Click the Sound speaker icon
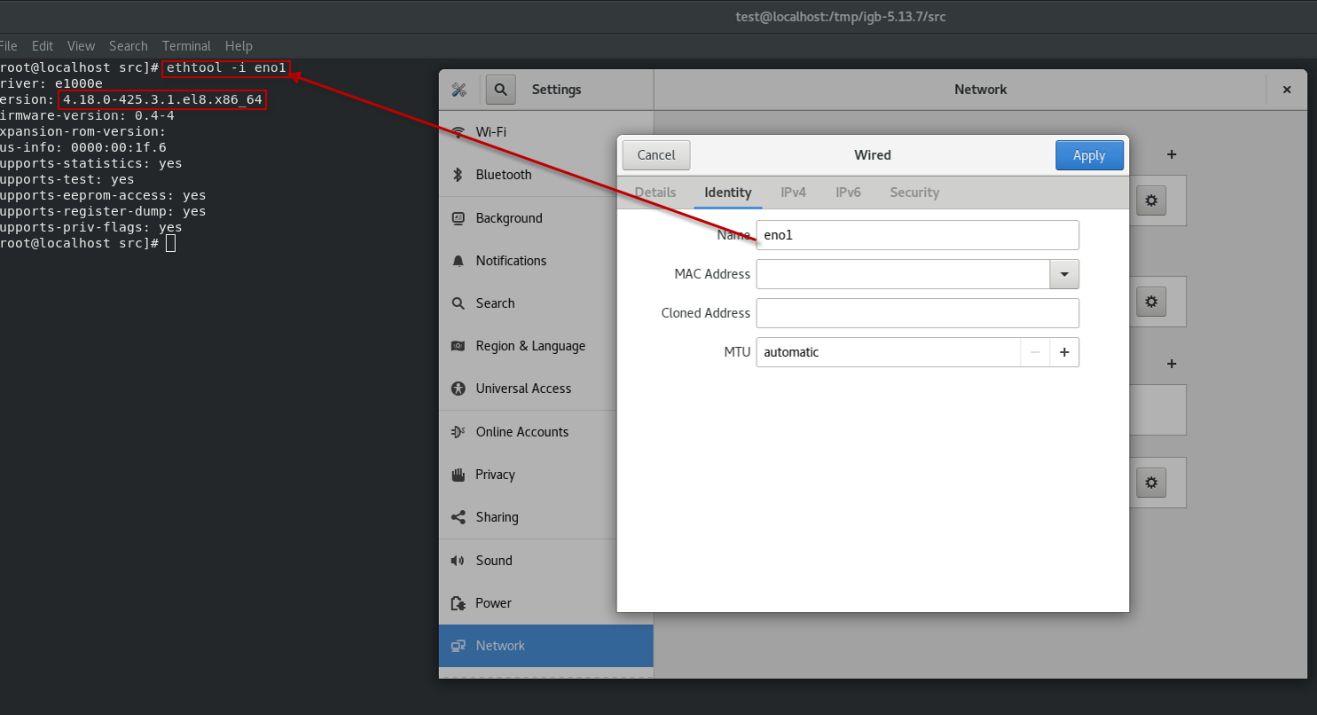1317x715 pixels. click(x=458, y=561)
